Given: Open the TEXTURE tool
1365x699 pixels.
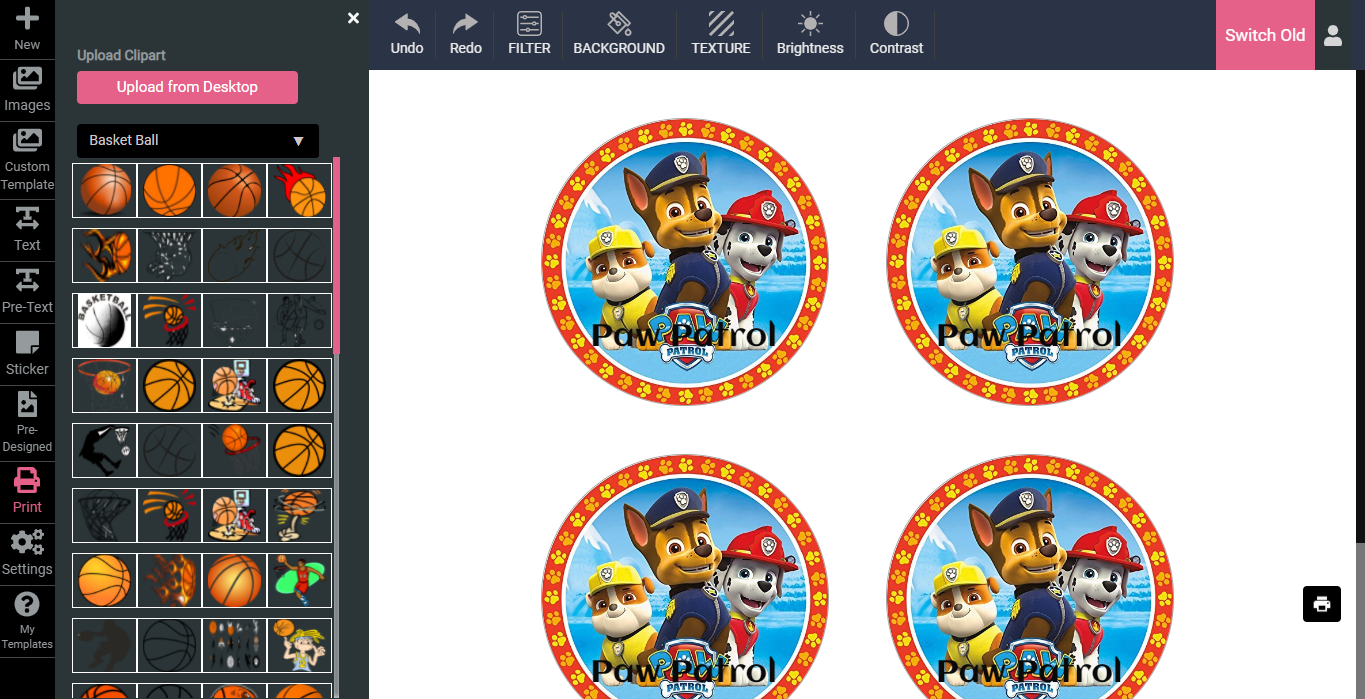Looking at the screenshot, I should (x=720, y=24).
